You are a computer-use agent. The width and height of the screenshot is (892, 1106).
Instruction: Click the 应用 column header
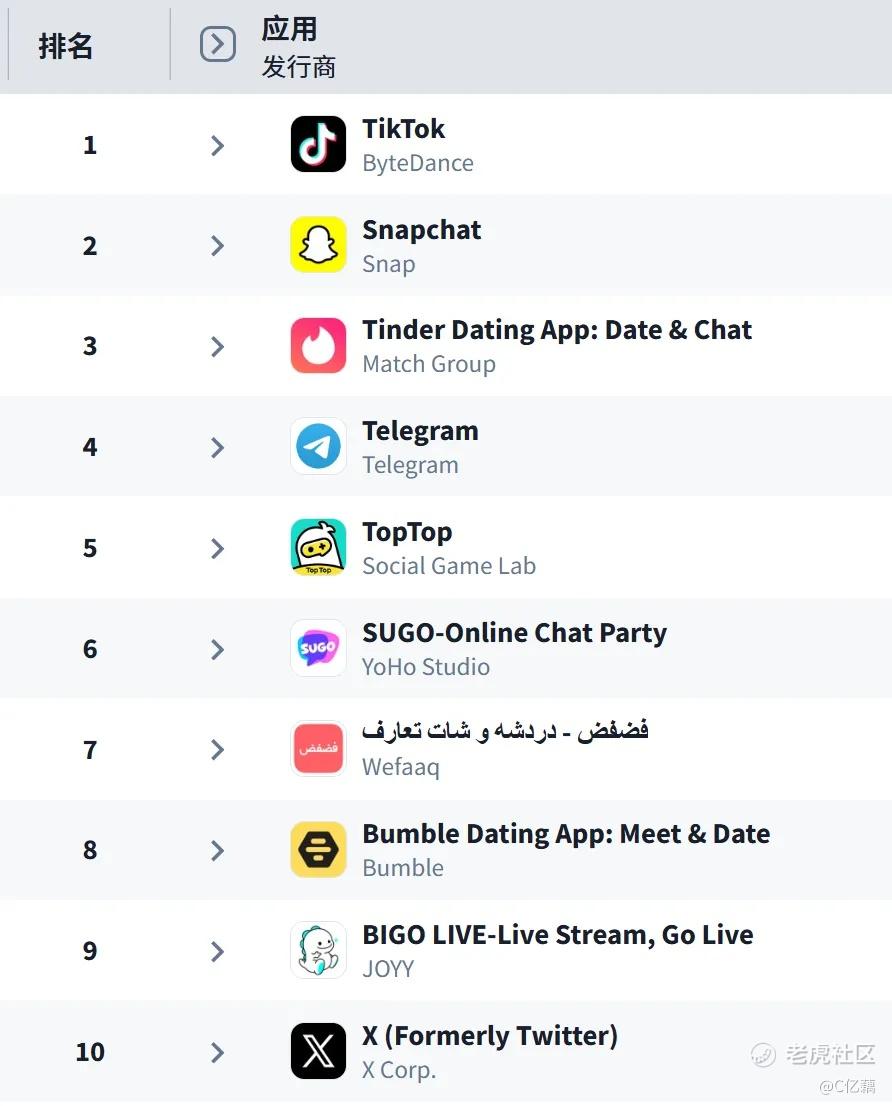pos(289,29)
